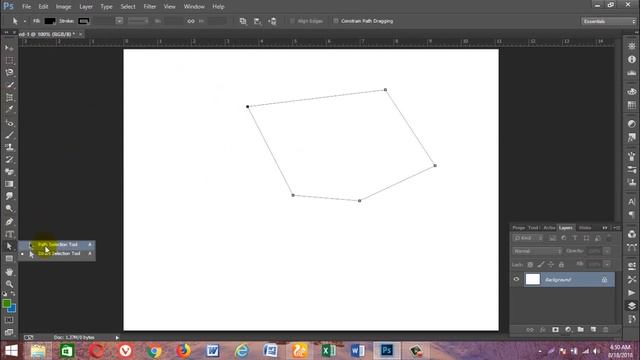Choose Direct Selection Tool from flyout
This screenshot has width=640, height=360.
pos(57,253)
